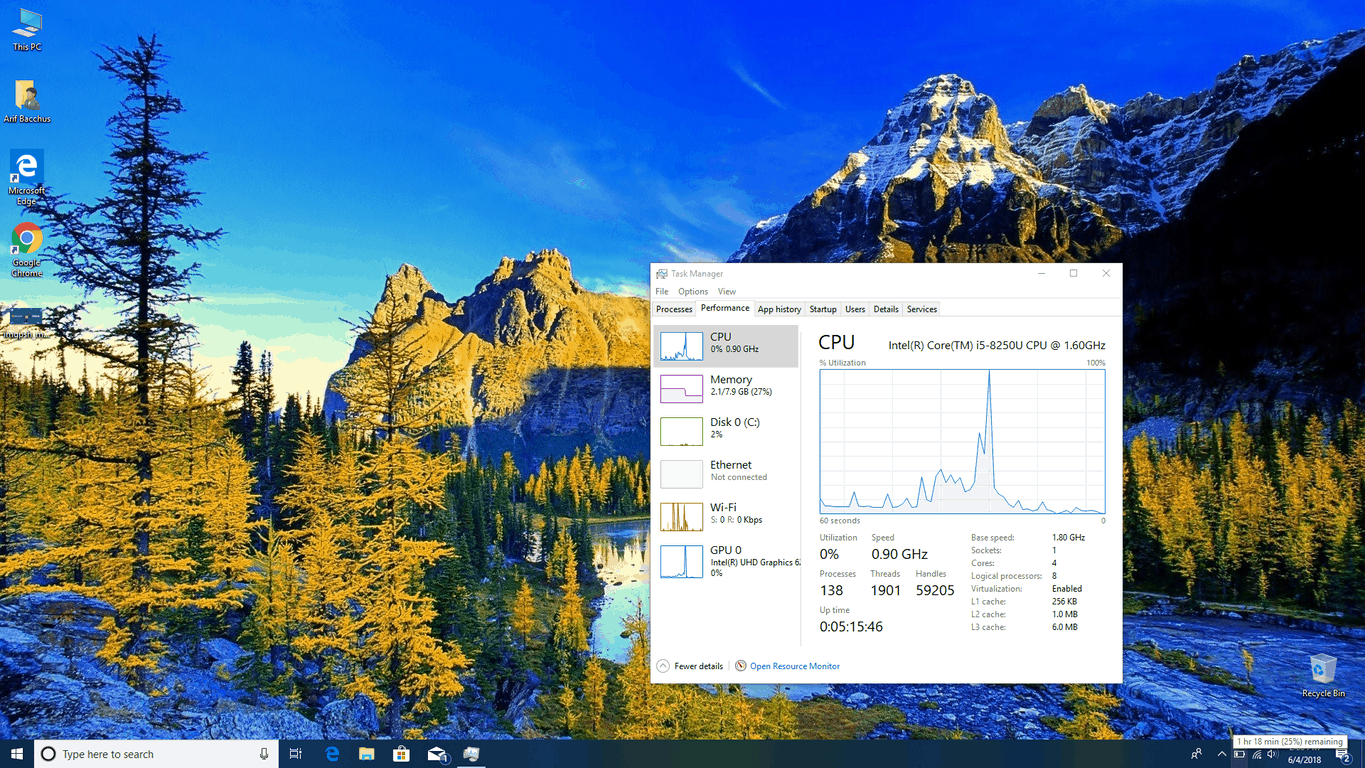
Task: Open the Options menu in Task Manager
Action: pos(693,292)
